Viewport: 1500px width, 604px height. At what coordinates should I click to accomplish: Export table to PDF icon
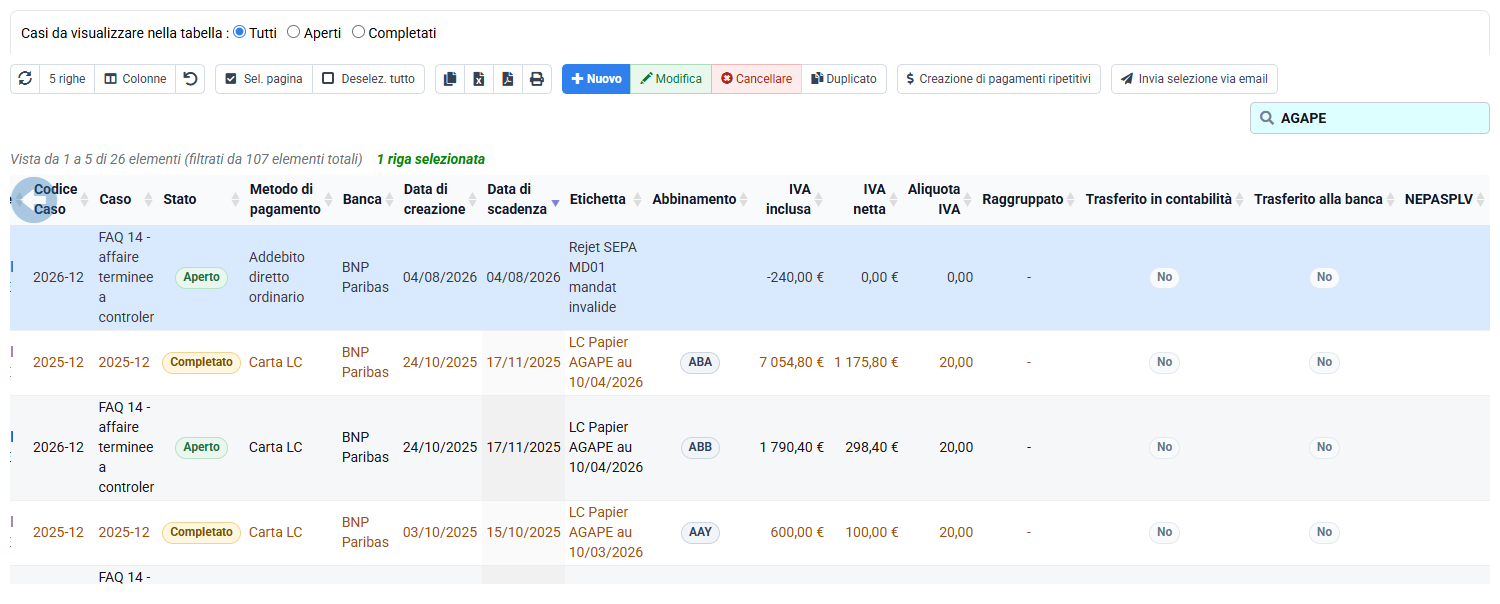click(x=508, y=79)
